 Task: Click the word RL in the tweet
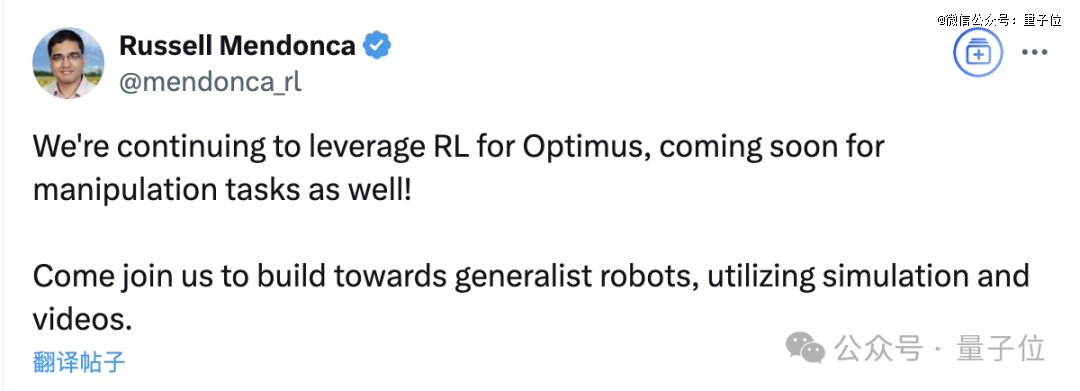click(451, 147)
